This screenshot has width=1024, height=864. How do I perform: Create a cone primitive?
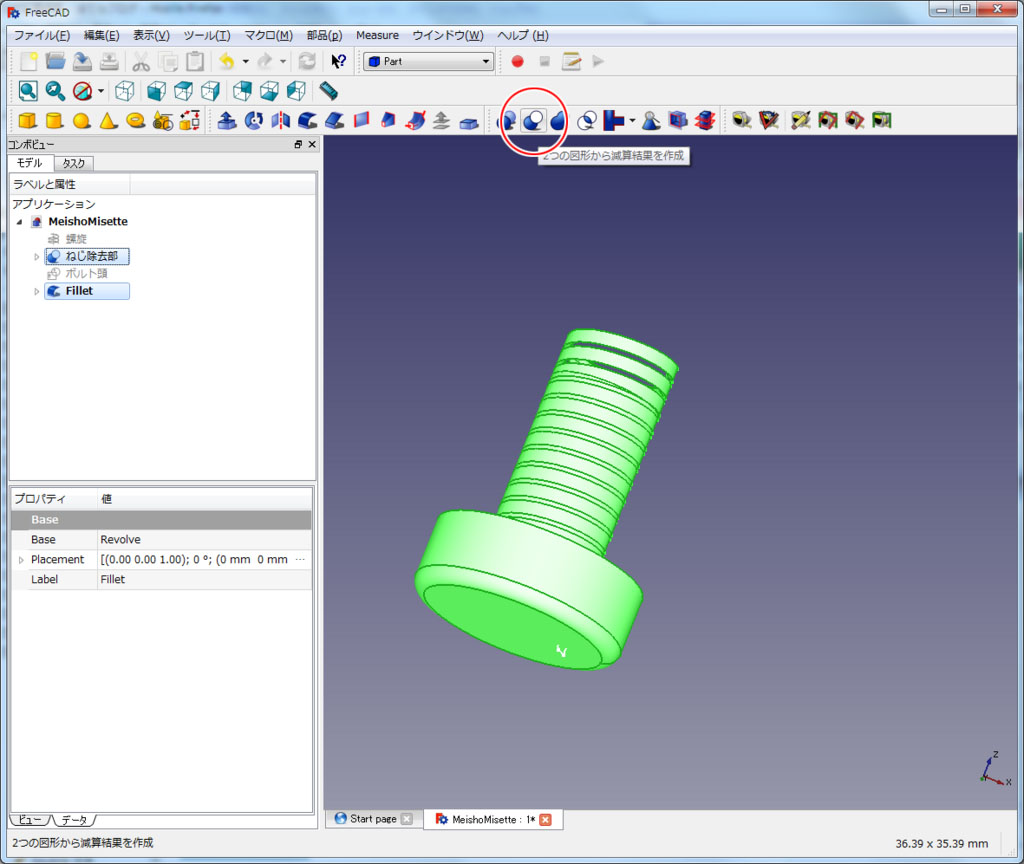point(108,120)
